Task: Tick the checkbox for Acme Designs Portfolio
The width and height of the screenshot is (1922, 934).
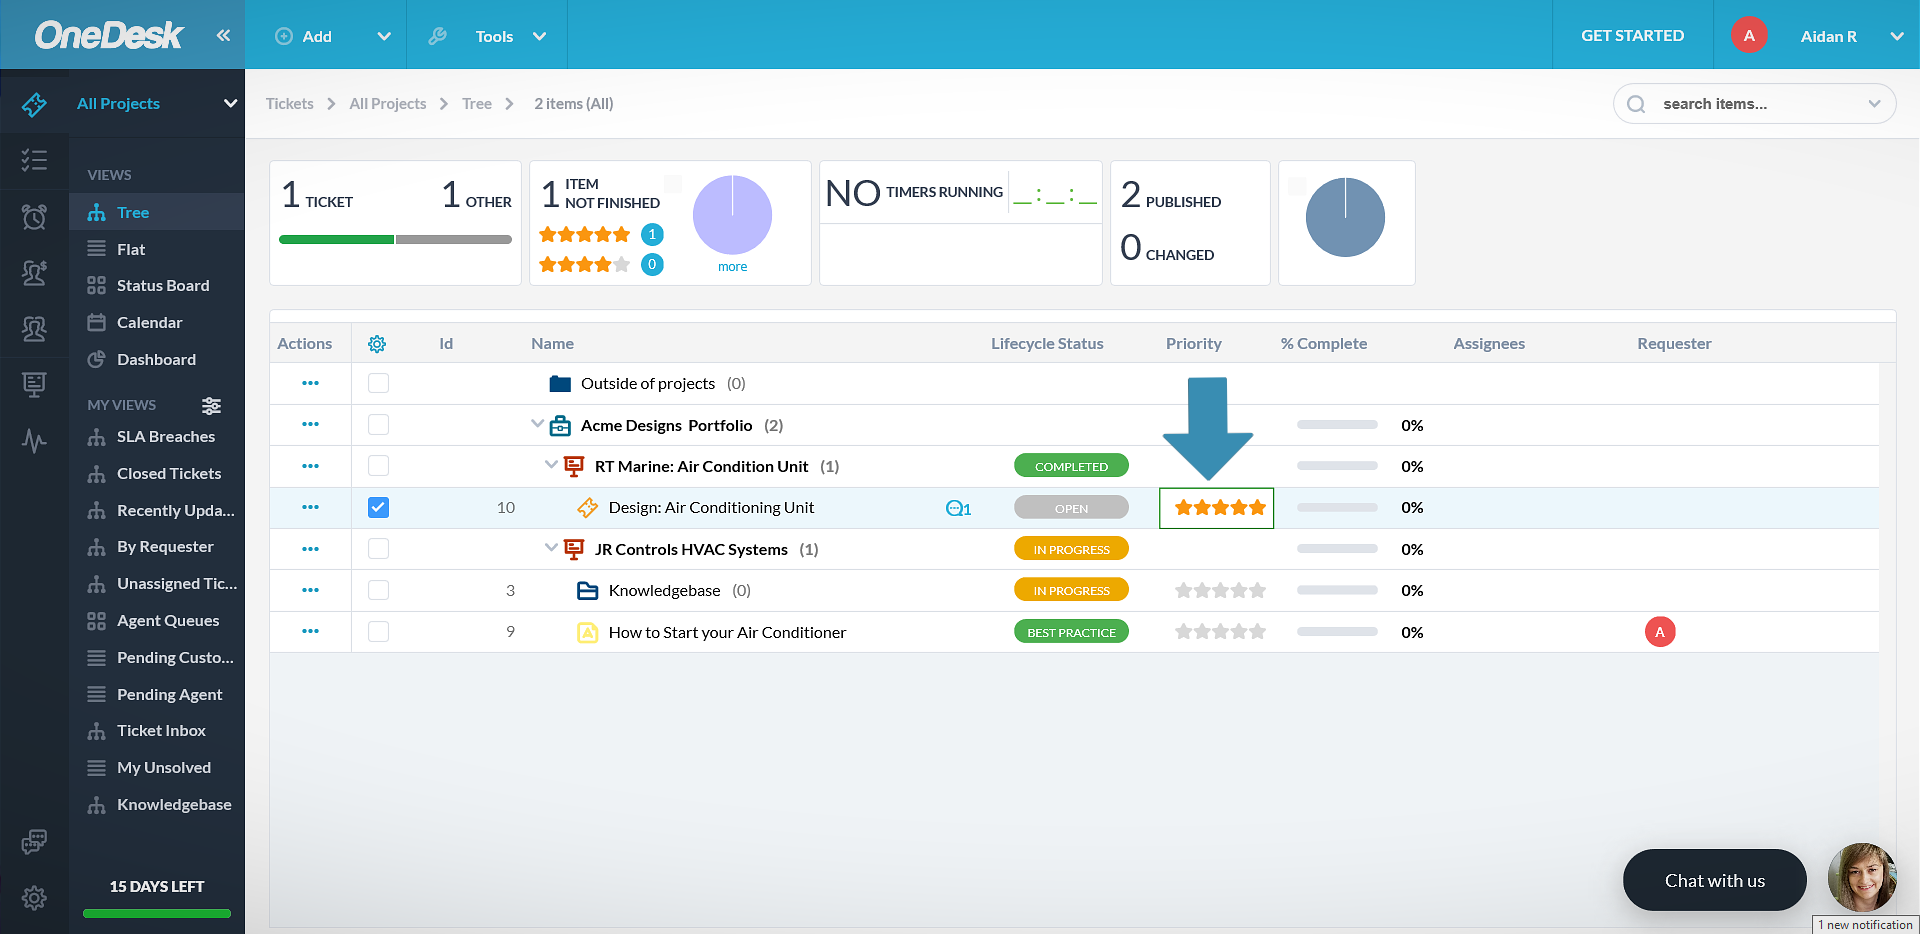Action: coord(378,424)
